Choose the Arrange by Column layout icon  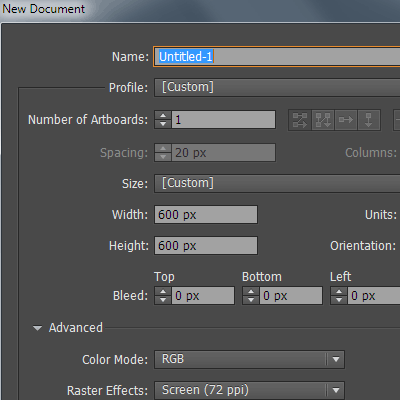[x=369, y=120]
